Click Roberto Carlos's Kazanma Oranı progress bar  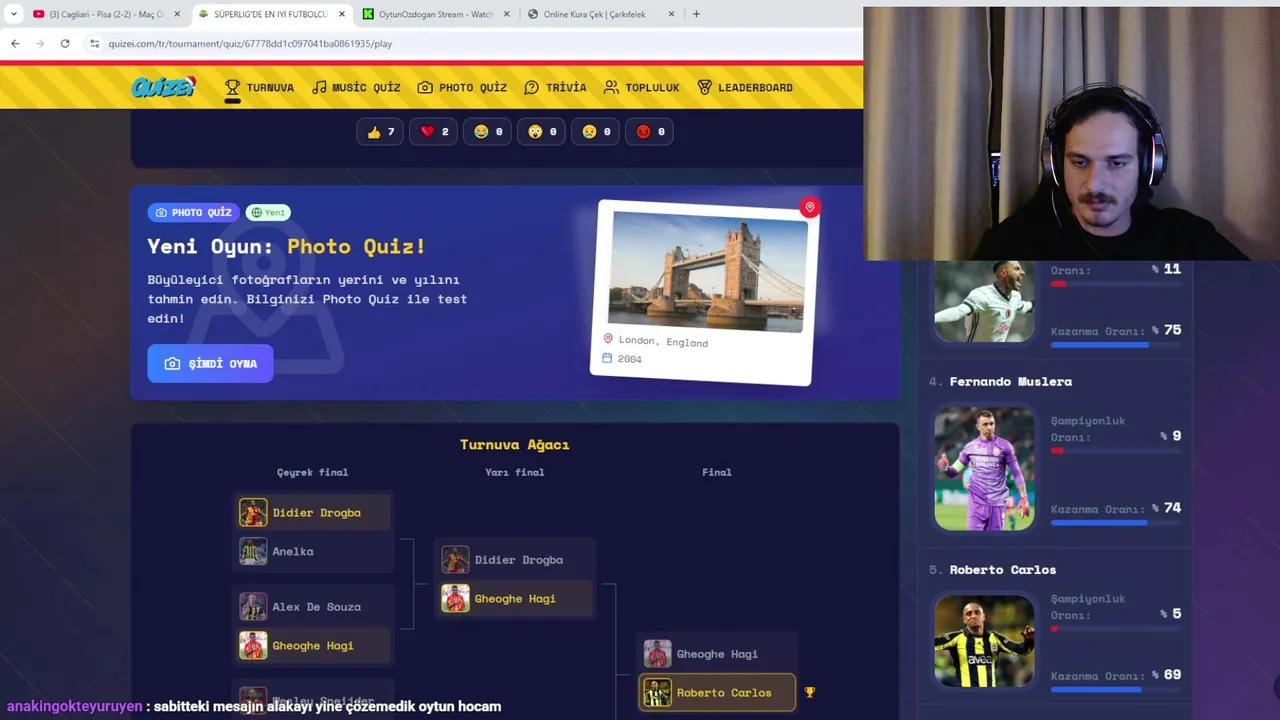coord(1115,689)
